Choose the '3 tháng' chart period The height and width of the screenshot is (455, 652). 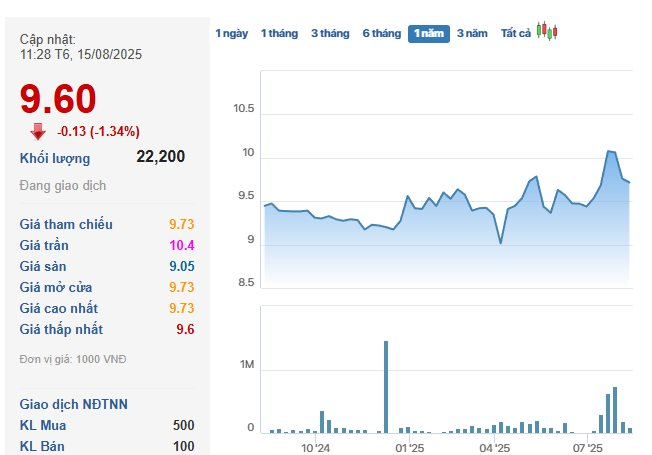point(330,33)
